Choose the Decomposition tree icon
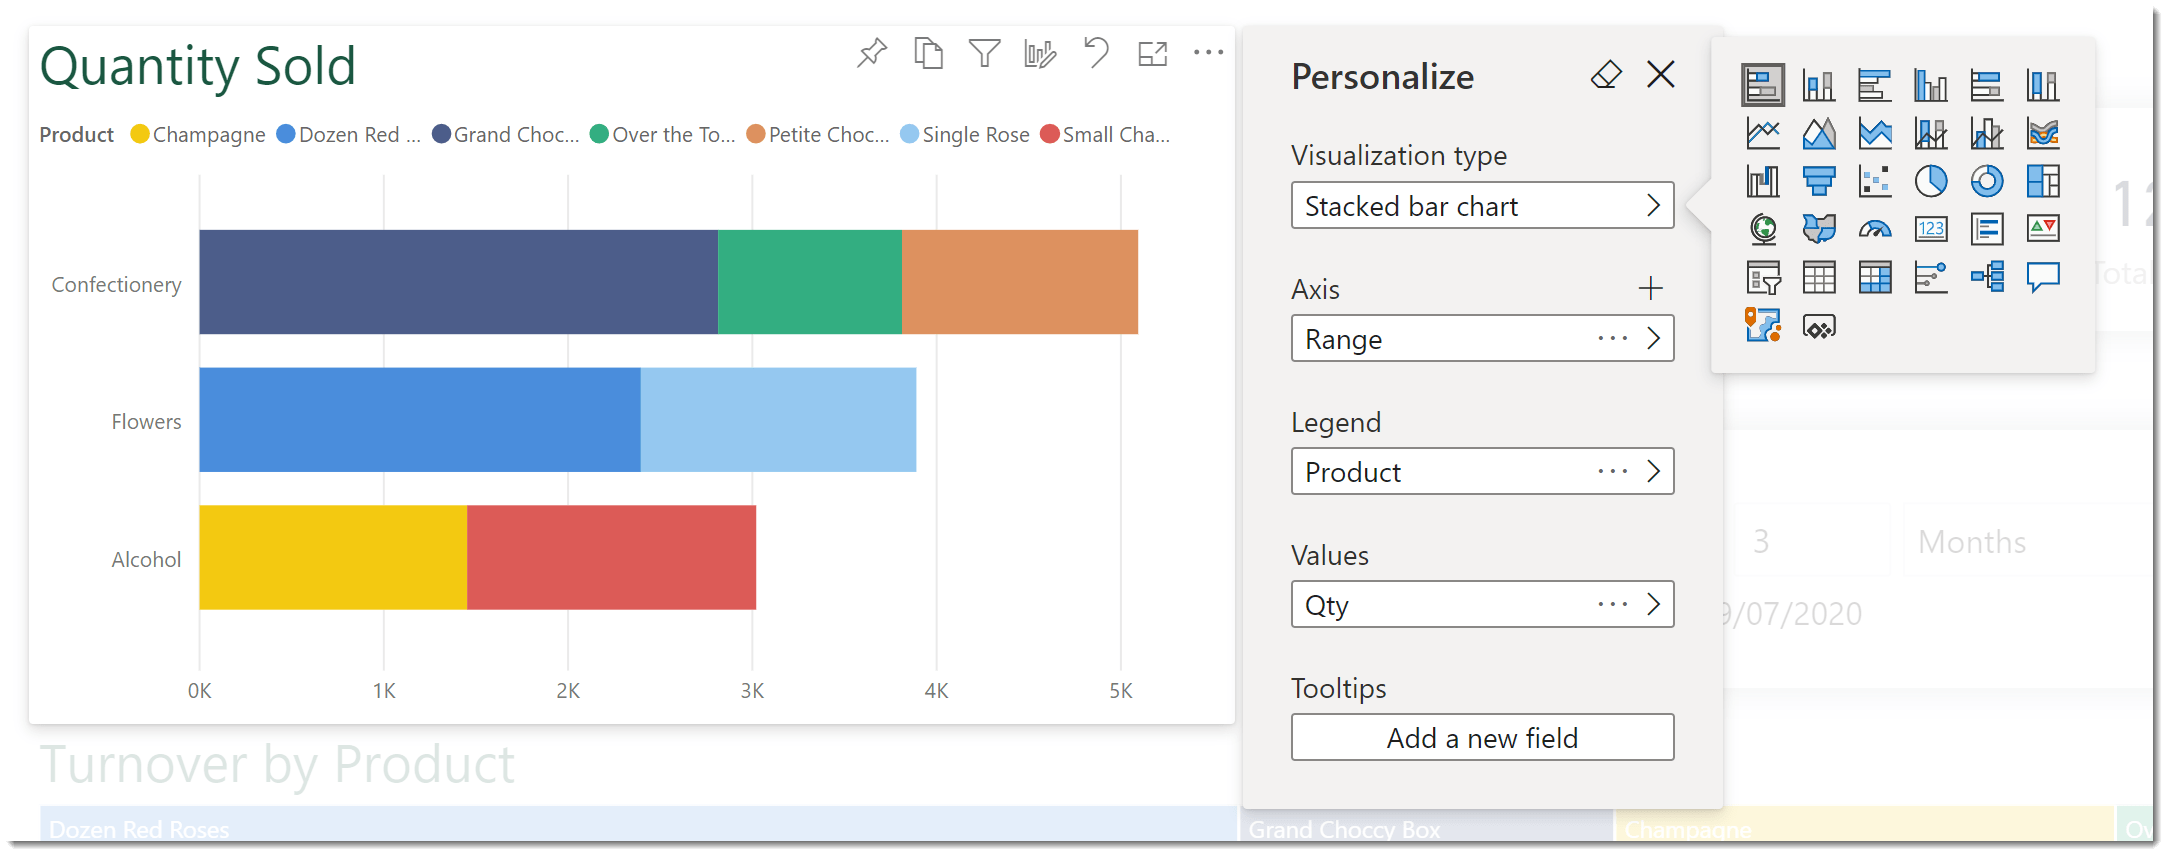This screenshot has height=856, width=2168. tap(1987, 277)
